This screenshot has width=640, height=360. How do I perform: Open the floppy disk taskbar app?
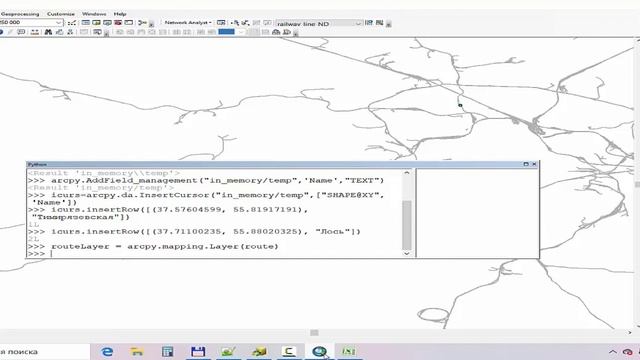pyautogui.click(x=198, y=351)
